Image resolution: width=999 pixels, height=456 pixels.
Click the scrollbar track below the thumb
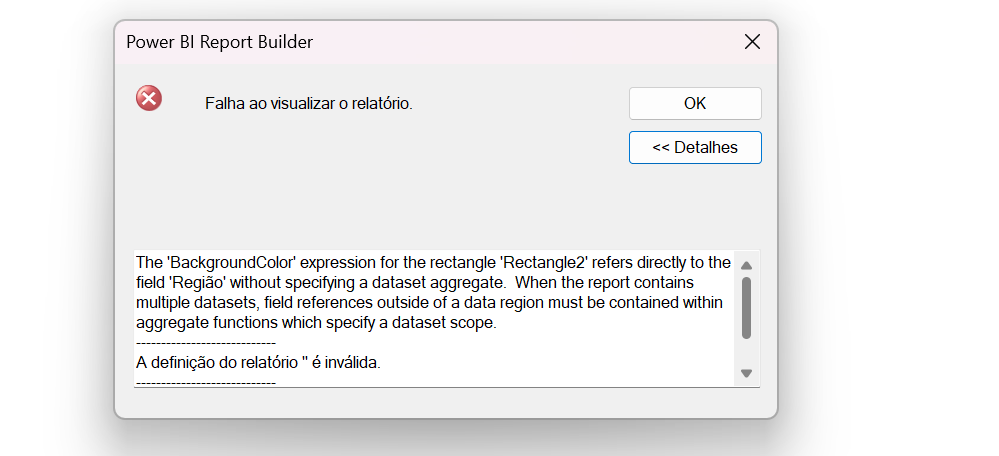[746, 352]
